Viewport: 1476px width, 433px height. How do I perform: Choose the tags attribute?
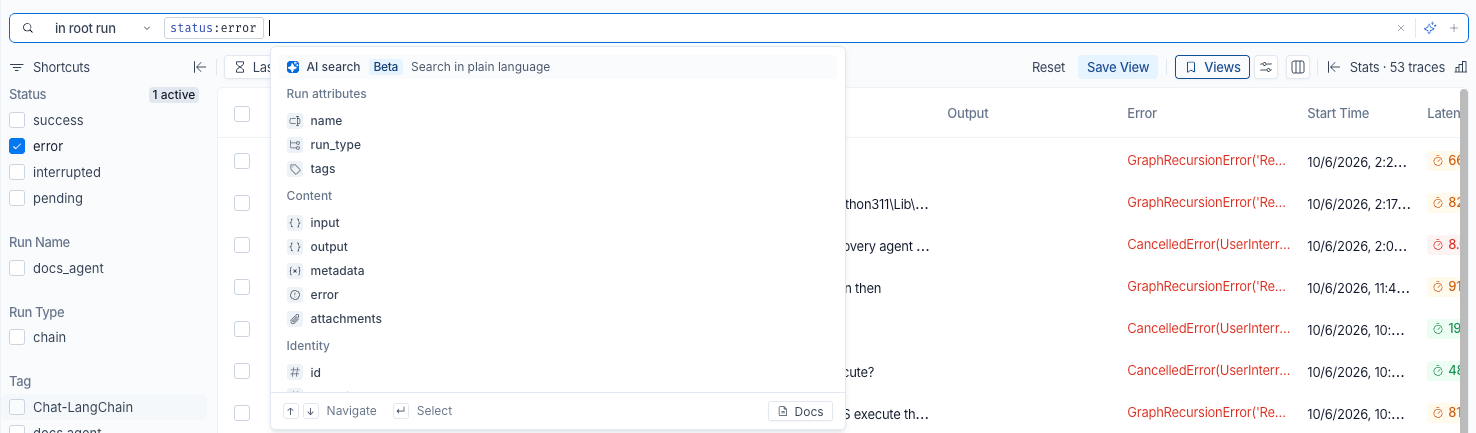(558, 169)
